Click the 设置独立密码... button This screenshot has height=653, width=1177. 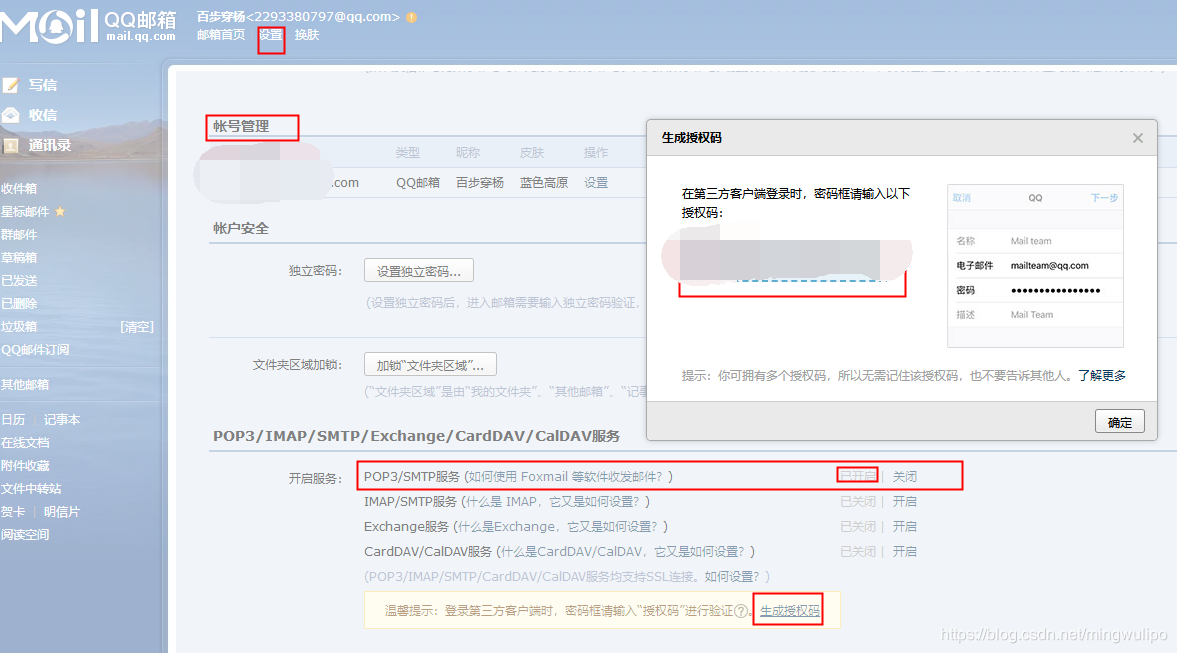coord(419,271)
